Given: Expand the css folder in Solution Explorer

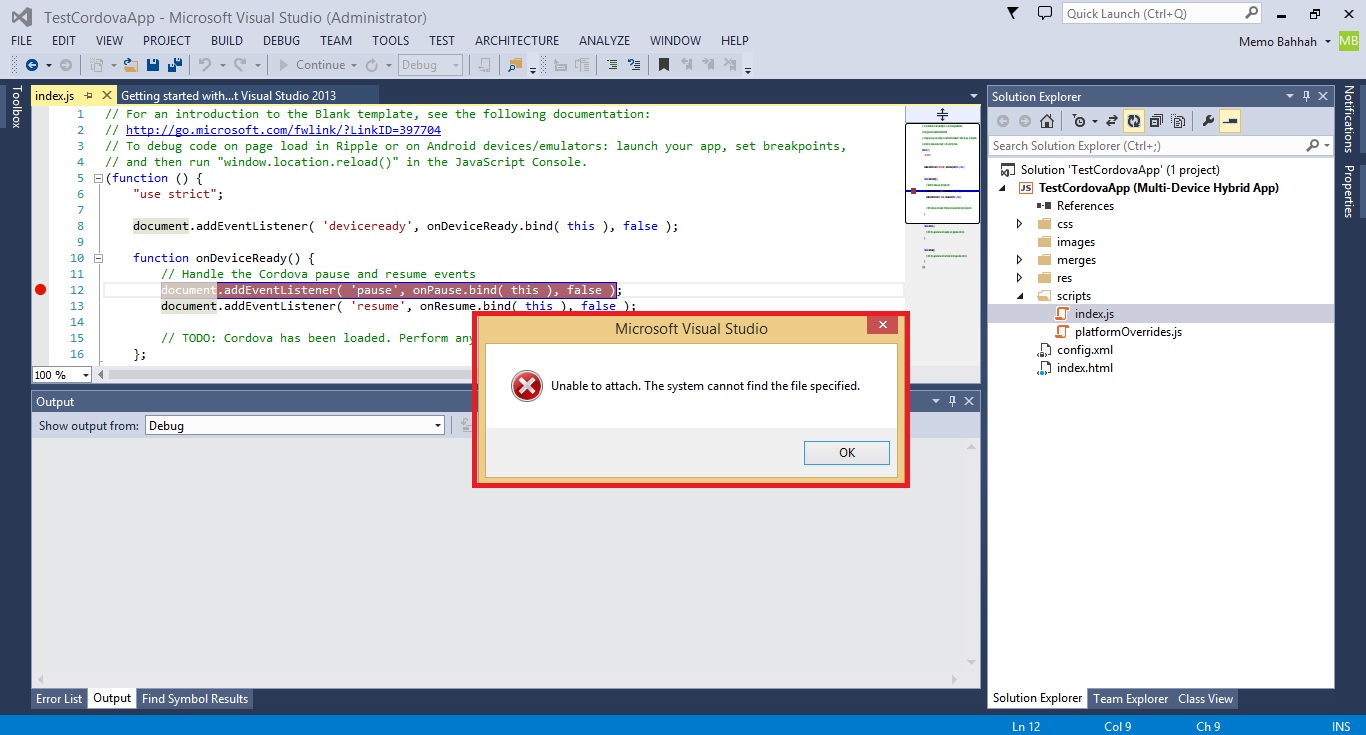Looking at the screenshot, I should click(x=1019, y=224).
